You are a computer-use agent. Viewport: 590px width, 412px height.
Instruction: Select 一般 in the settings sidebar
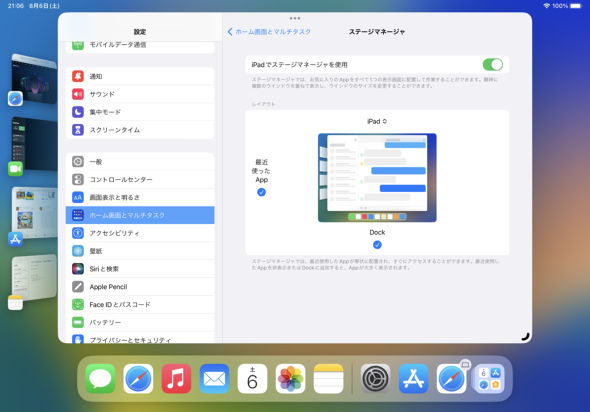[x=140, y=161]
